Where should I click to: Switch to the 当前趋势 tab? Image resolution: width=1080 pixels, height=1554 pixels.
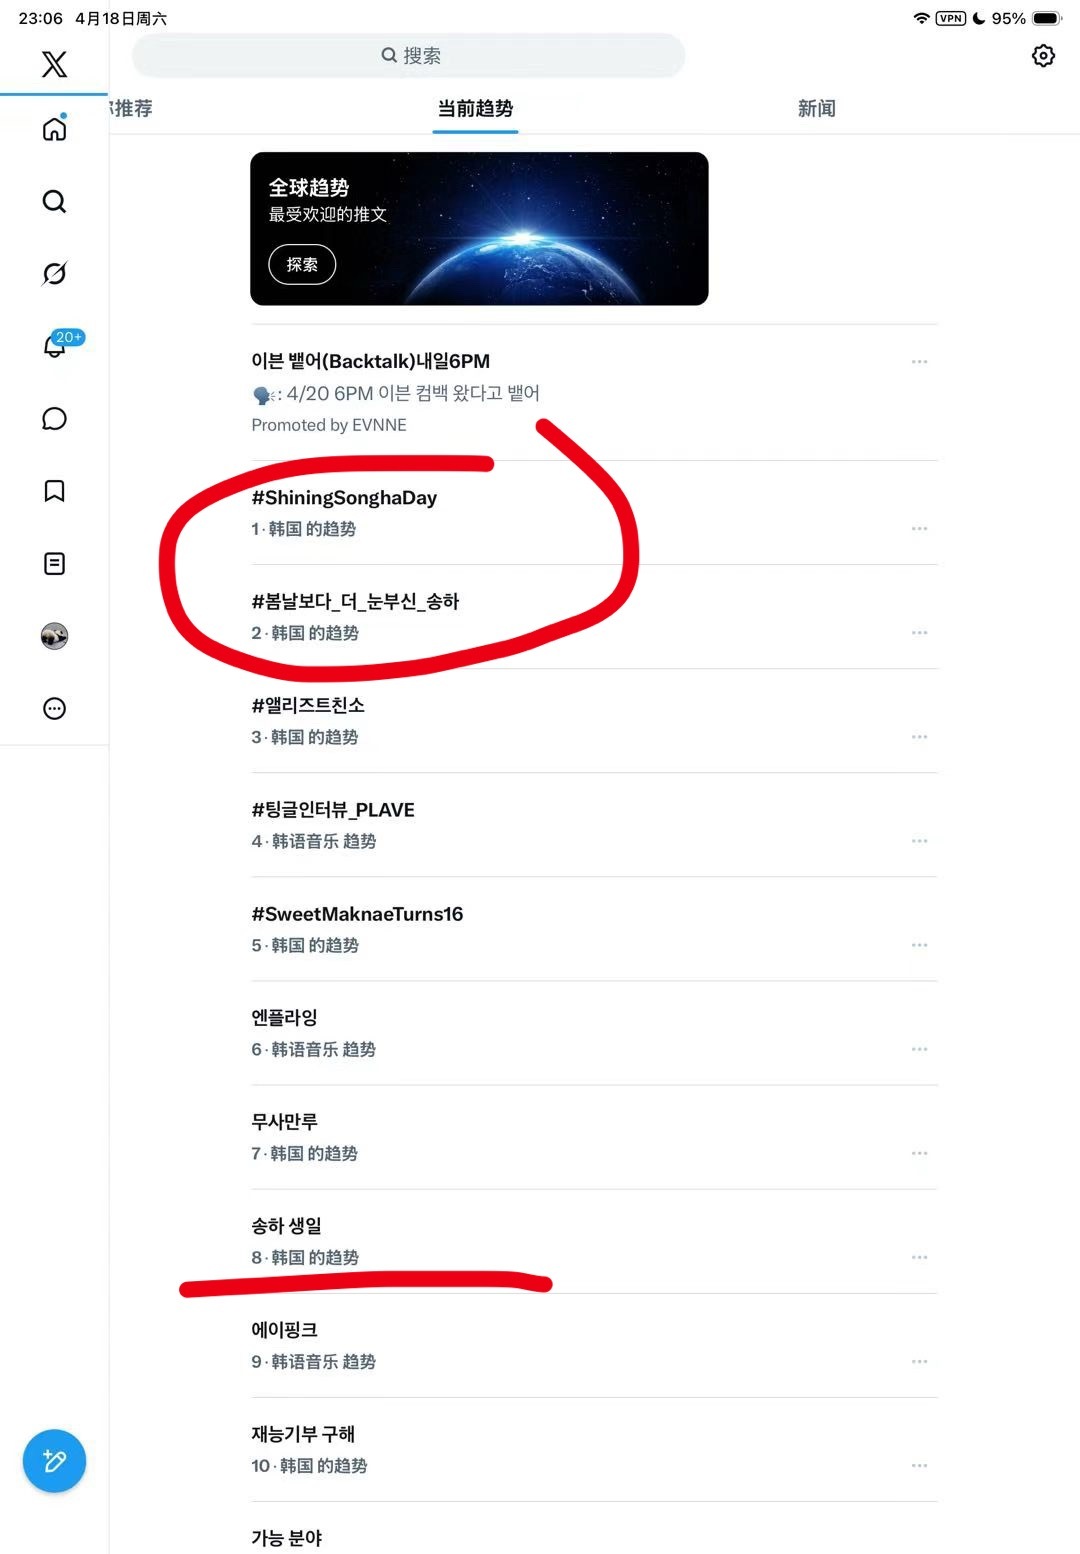coord(474,108)
